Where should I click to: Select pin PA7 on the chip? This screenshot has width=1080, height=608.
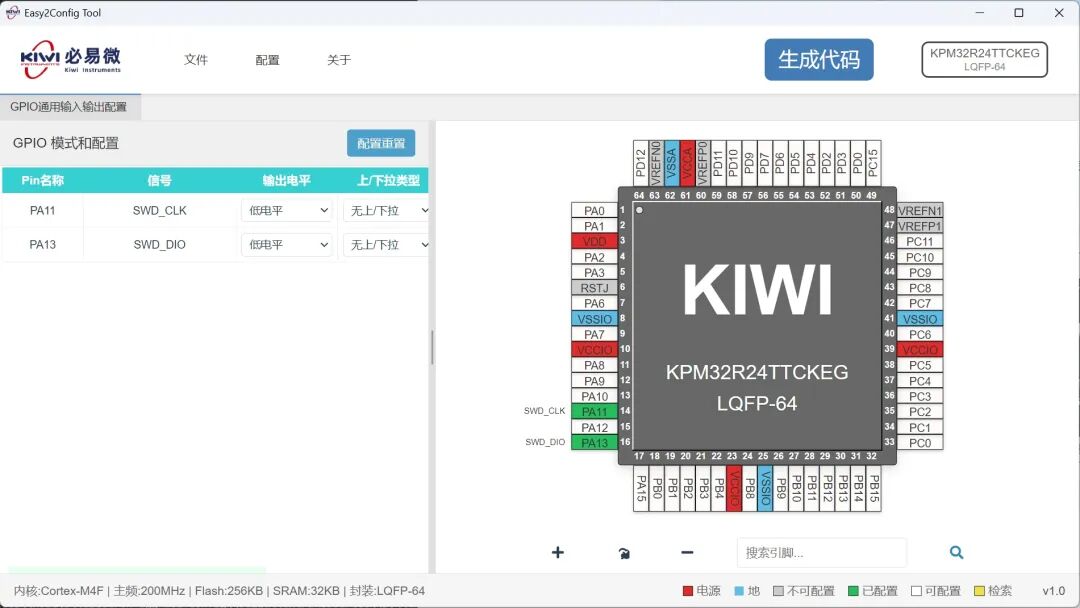(594, 335)
